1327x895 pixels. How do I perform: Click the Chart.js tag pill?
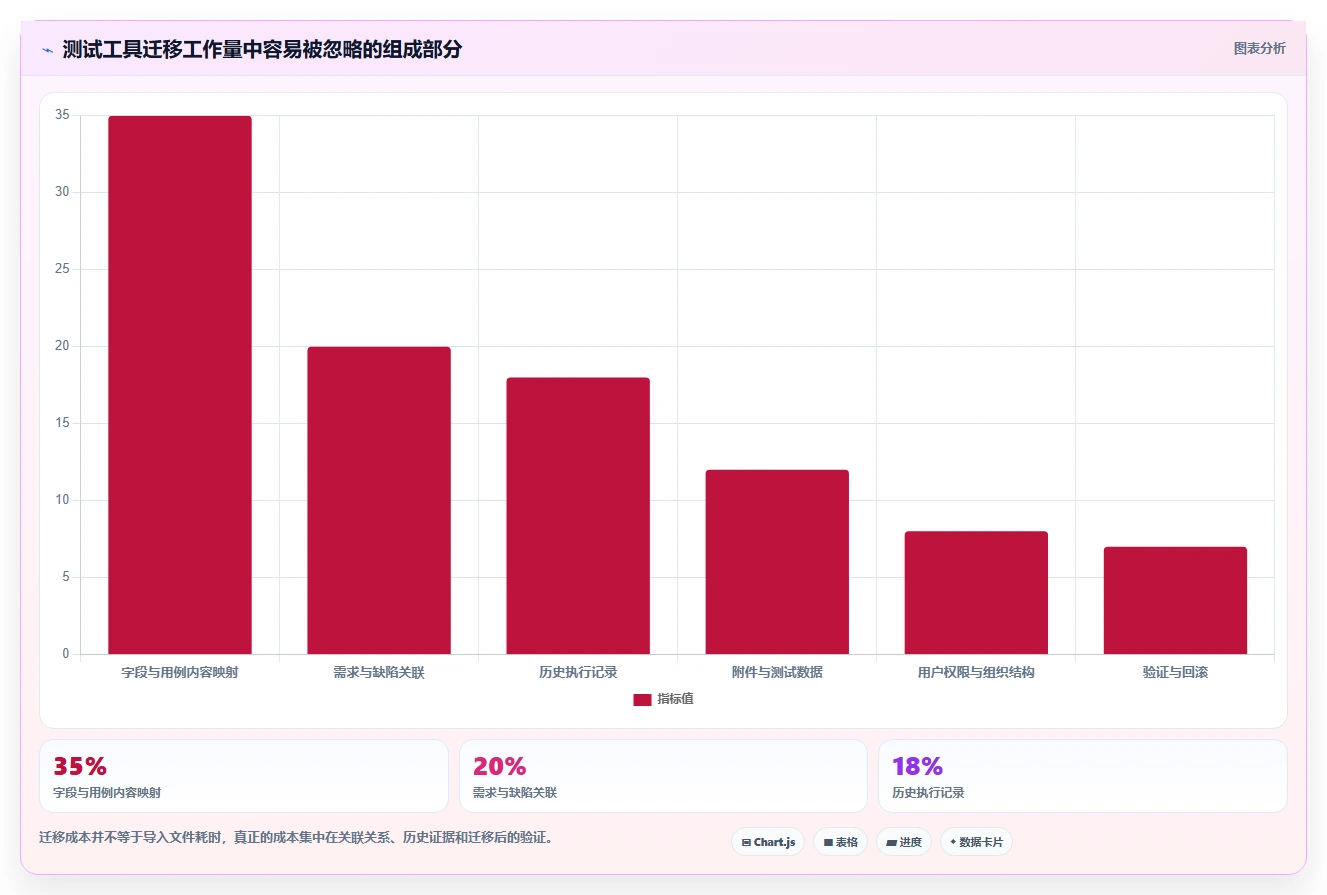pos(768,842)
